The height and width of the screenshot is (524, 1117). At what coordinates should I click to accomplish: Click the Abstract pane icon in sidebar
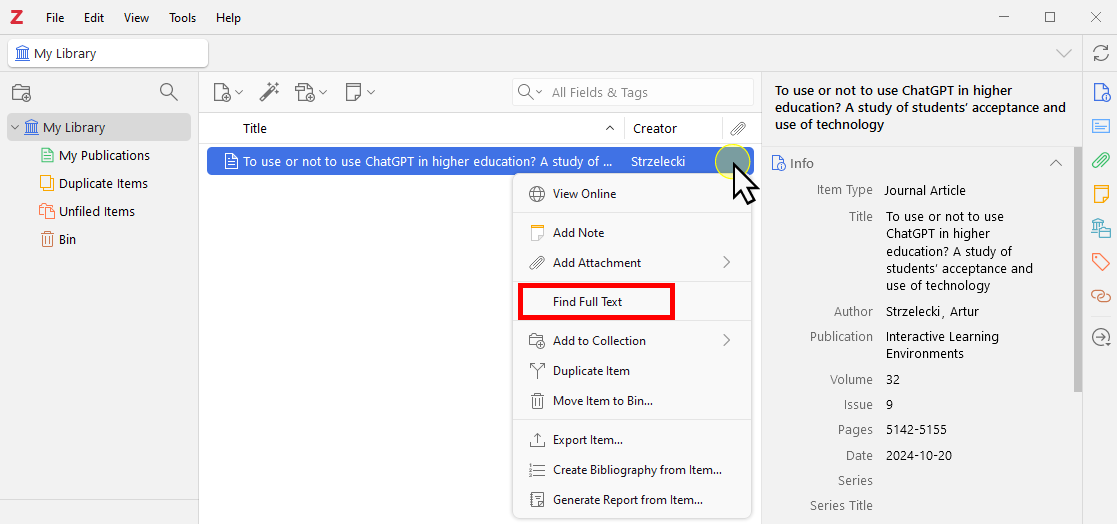pyautogui.click(x=1100, y=126)
